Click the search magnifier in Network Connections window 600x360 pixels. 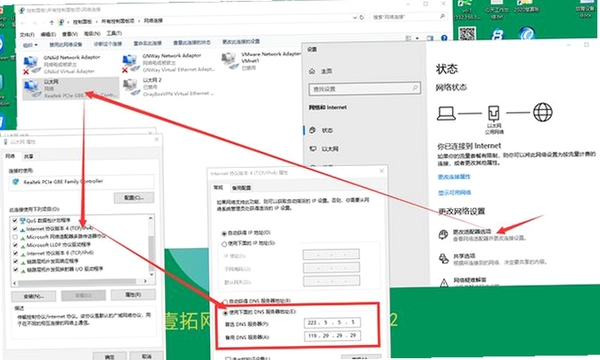coord(442,16)
